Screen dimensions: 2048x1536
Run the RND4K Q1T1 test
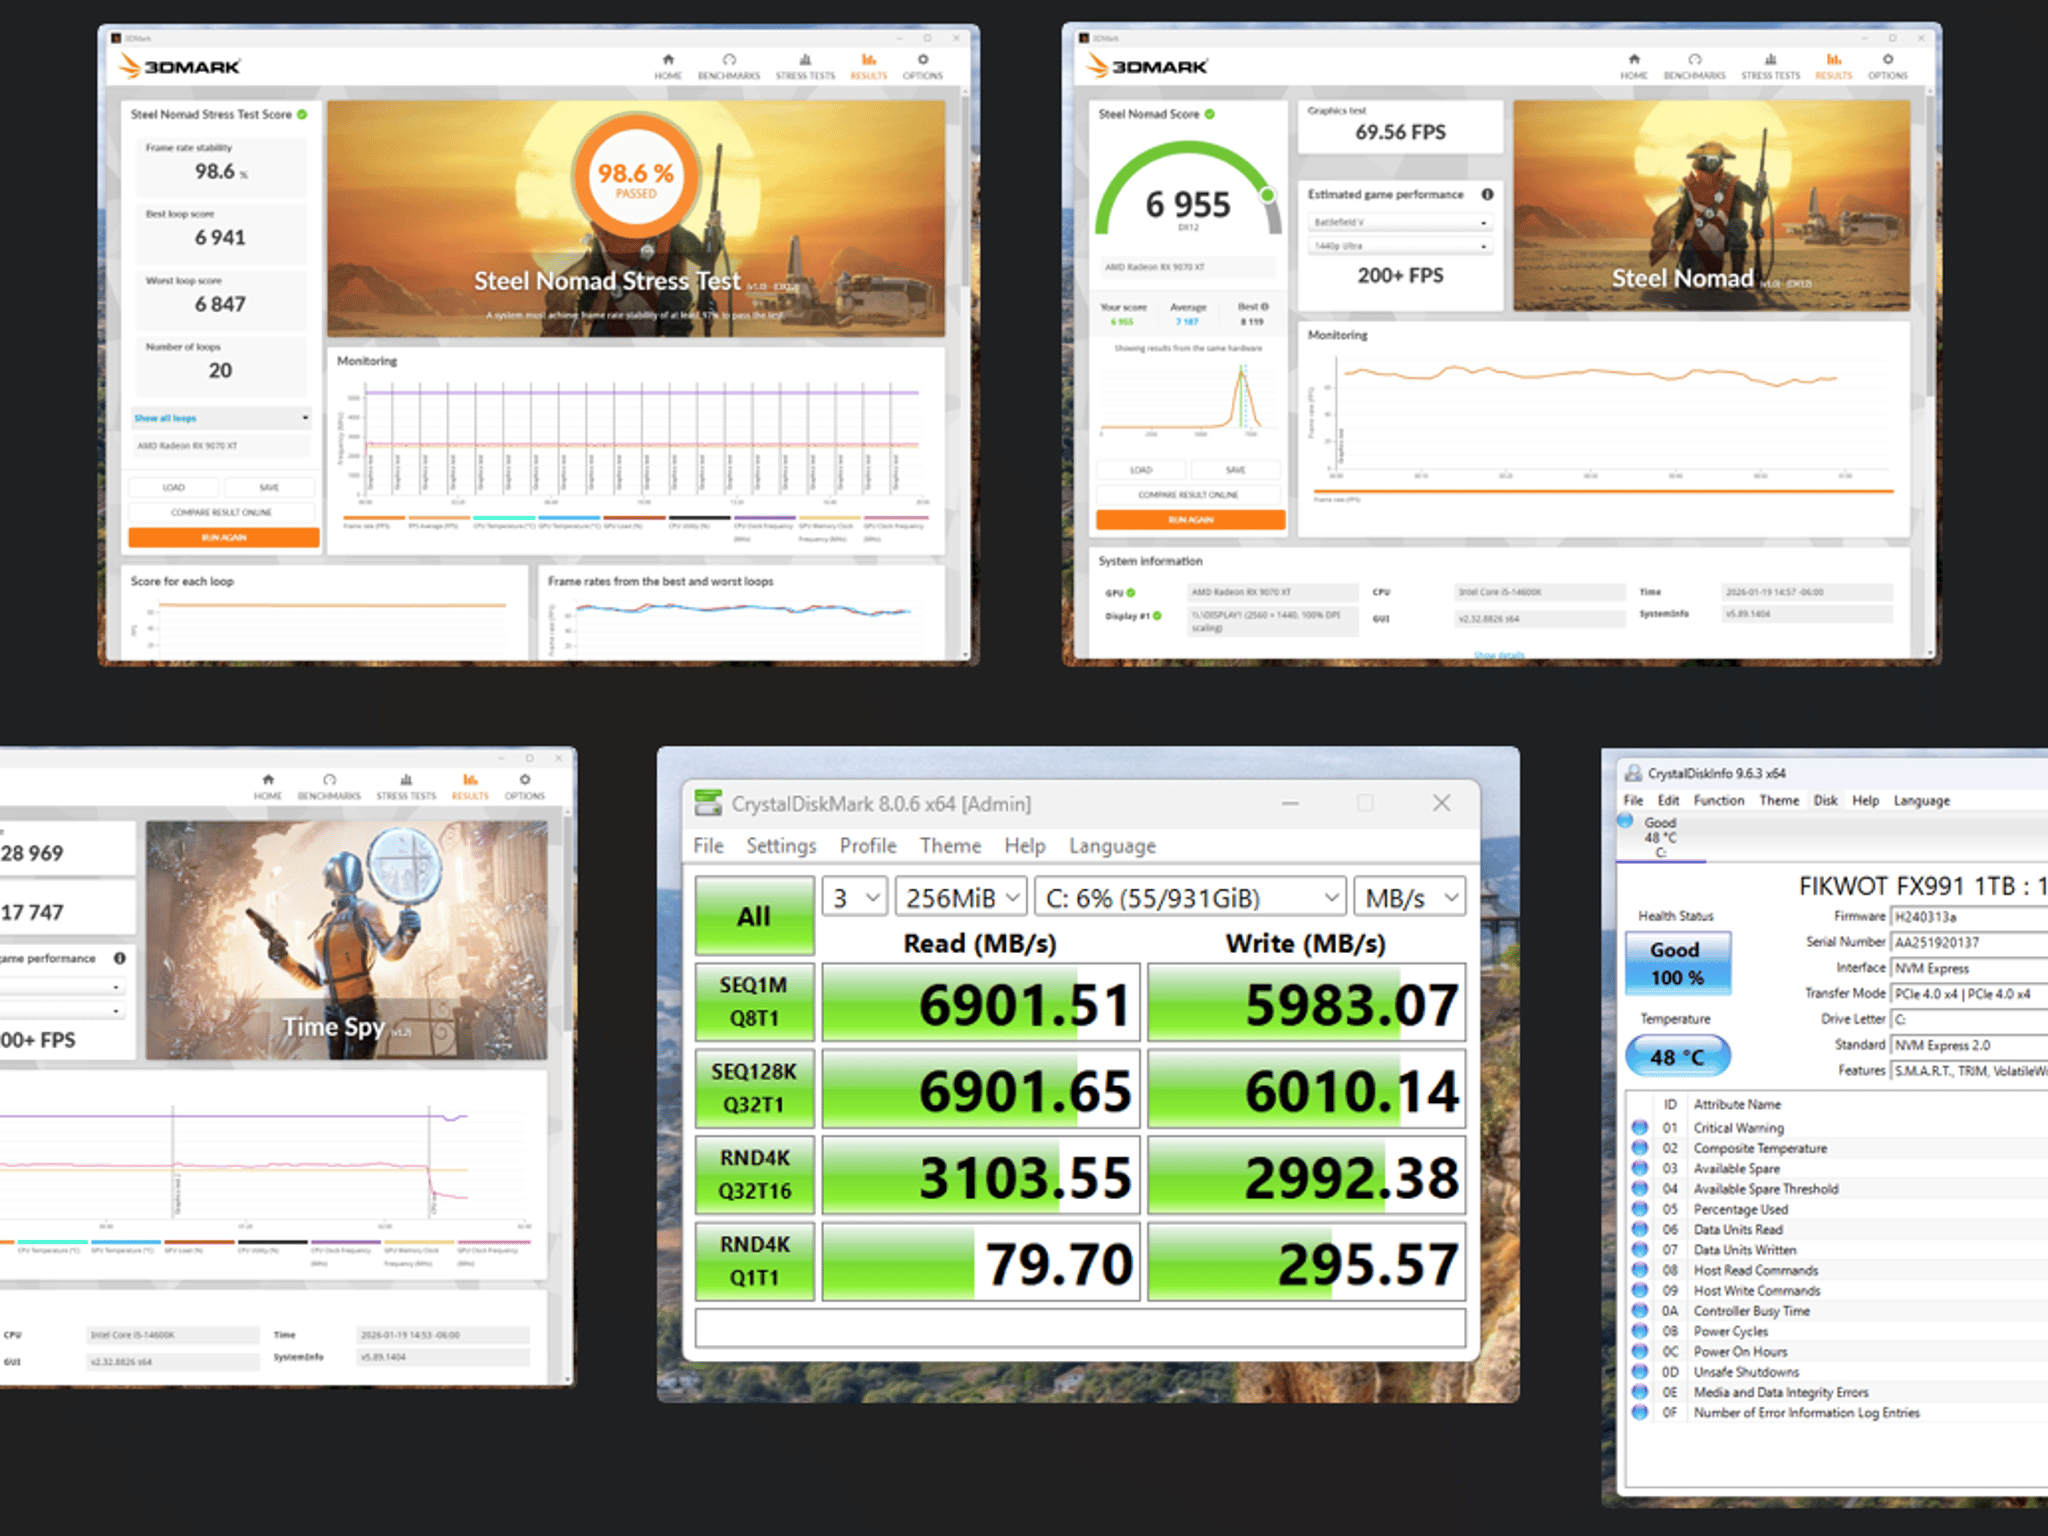[754, 1260]
